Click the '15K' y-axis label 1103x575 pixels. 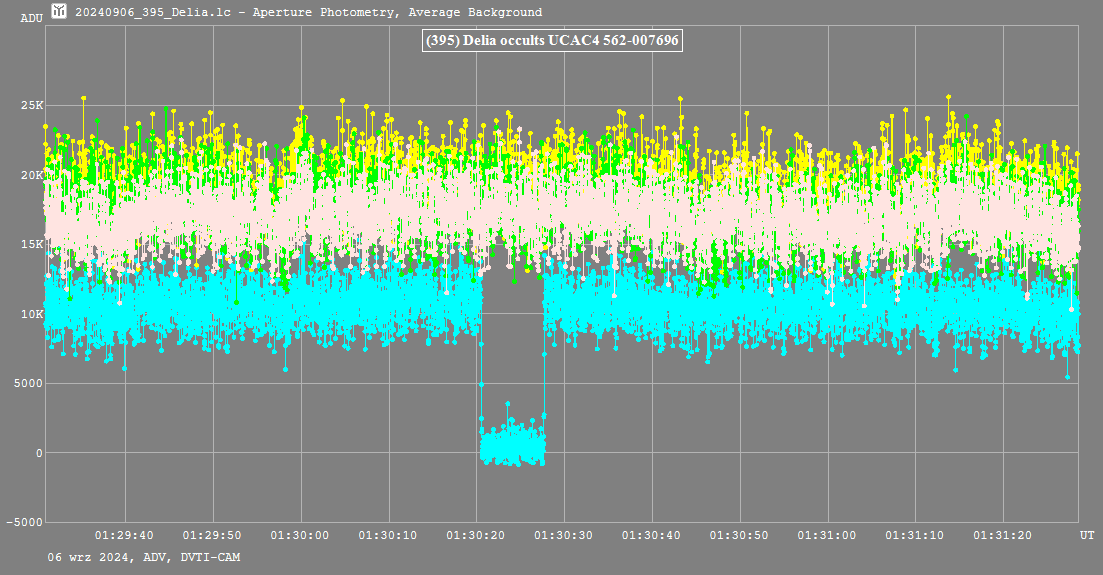point(32,245)
